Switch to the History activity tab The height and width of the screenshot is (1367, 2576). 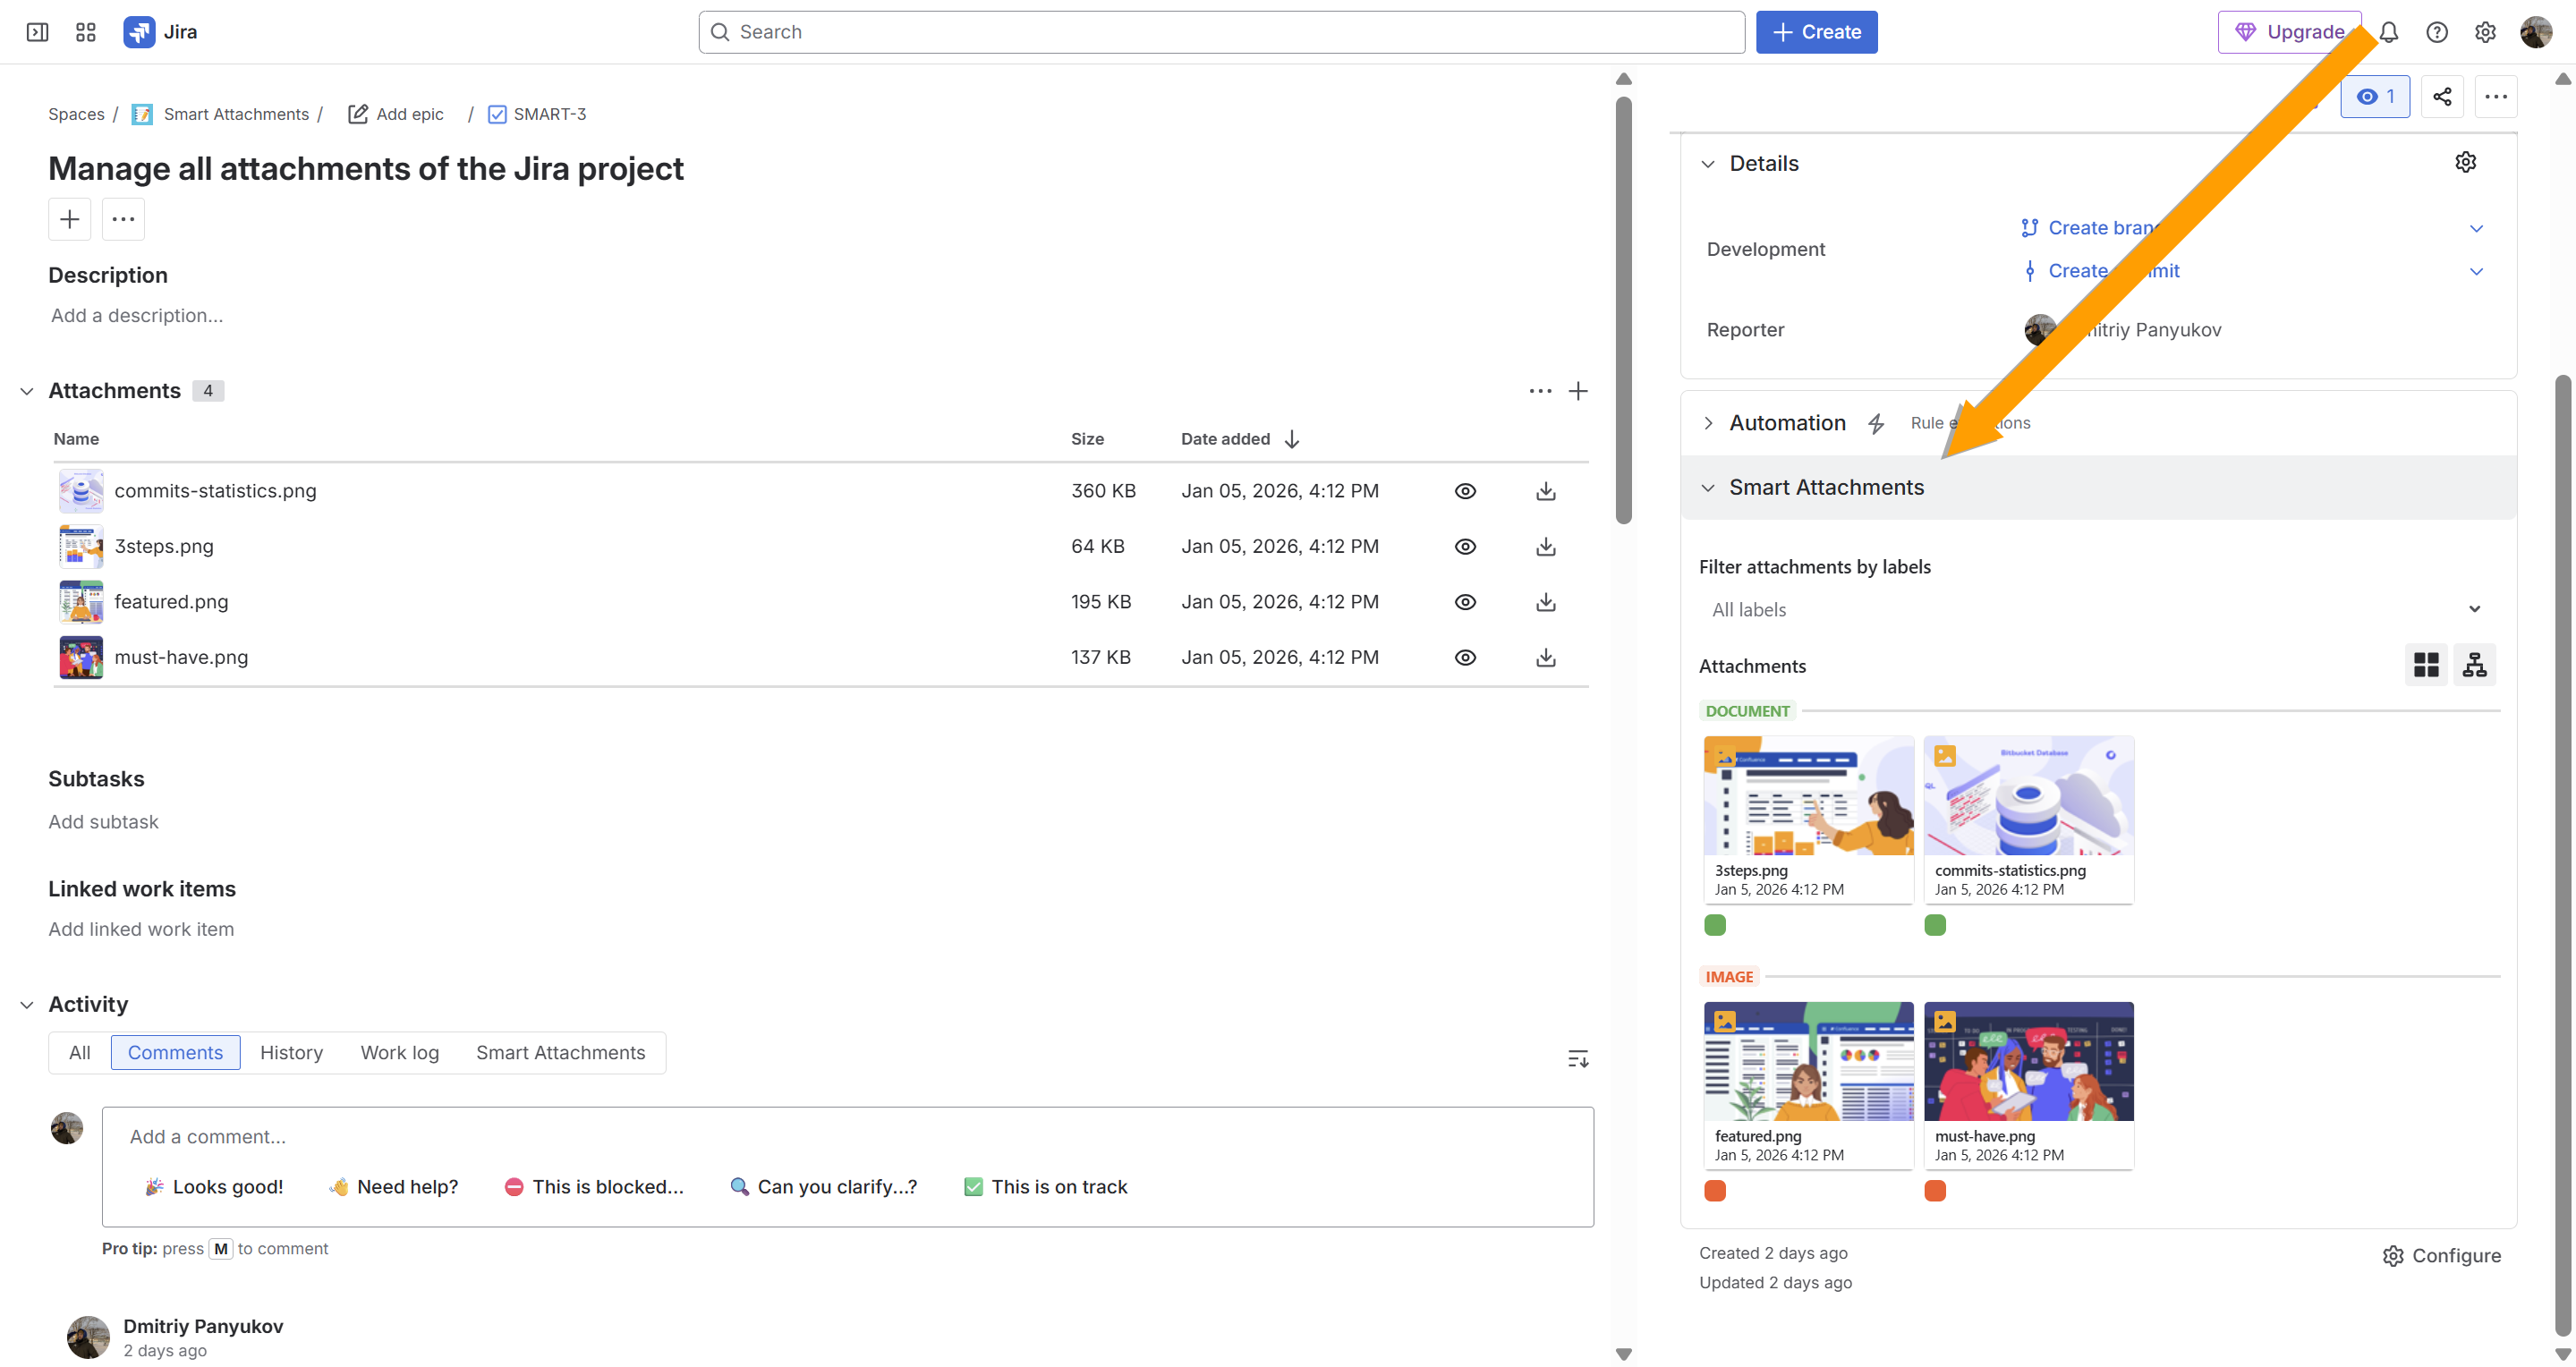click(291, 1053)
